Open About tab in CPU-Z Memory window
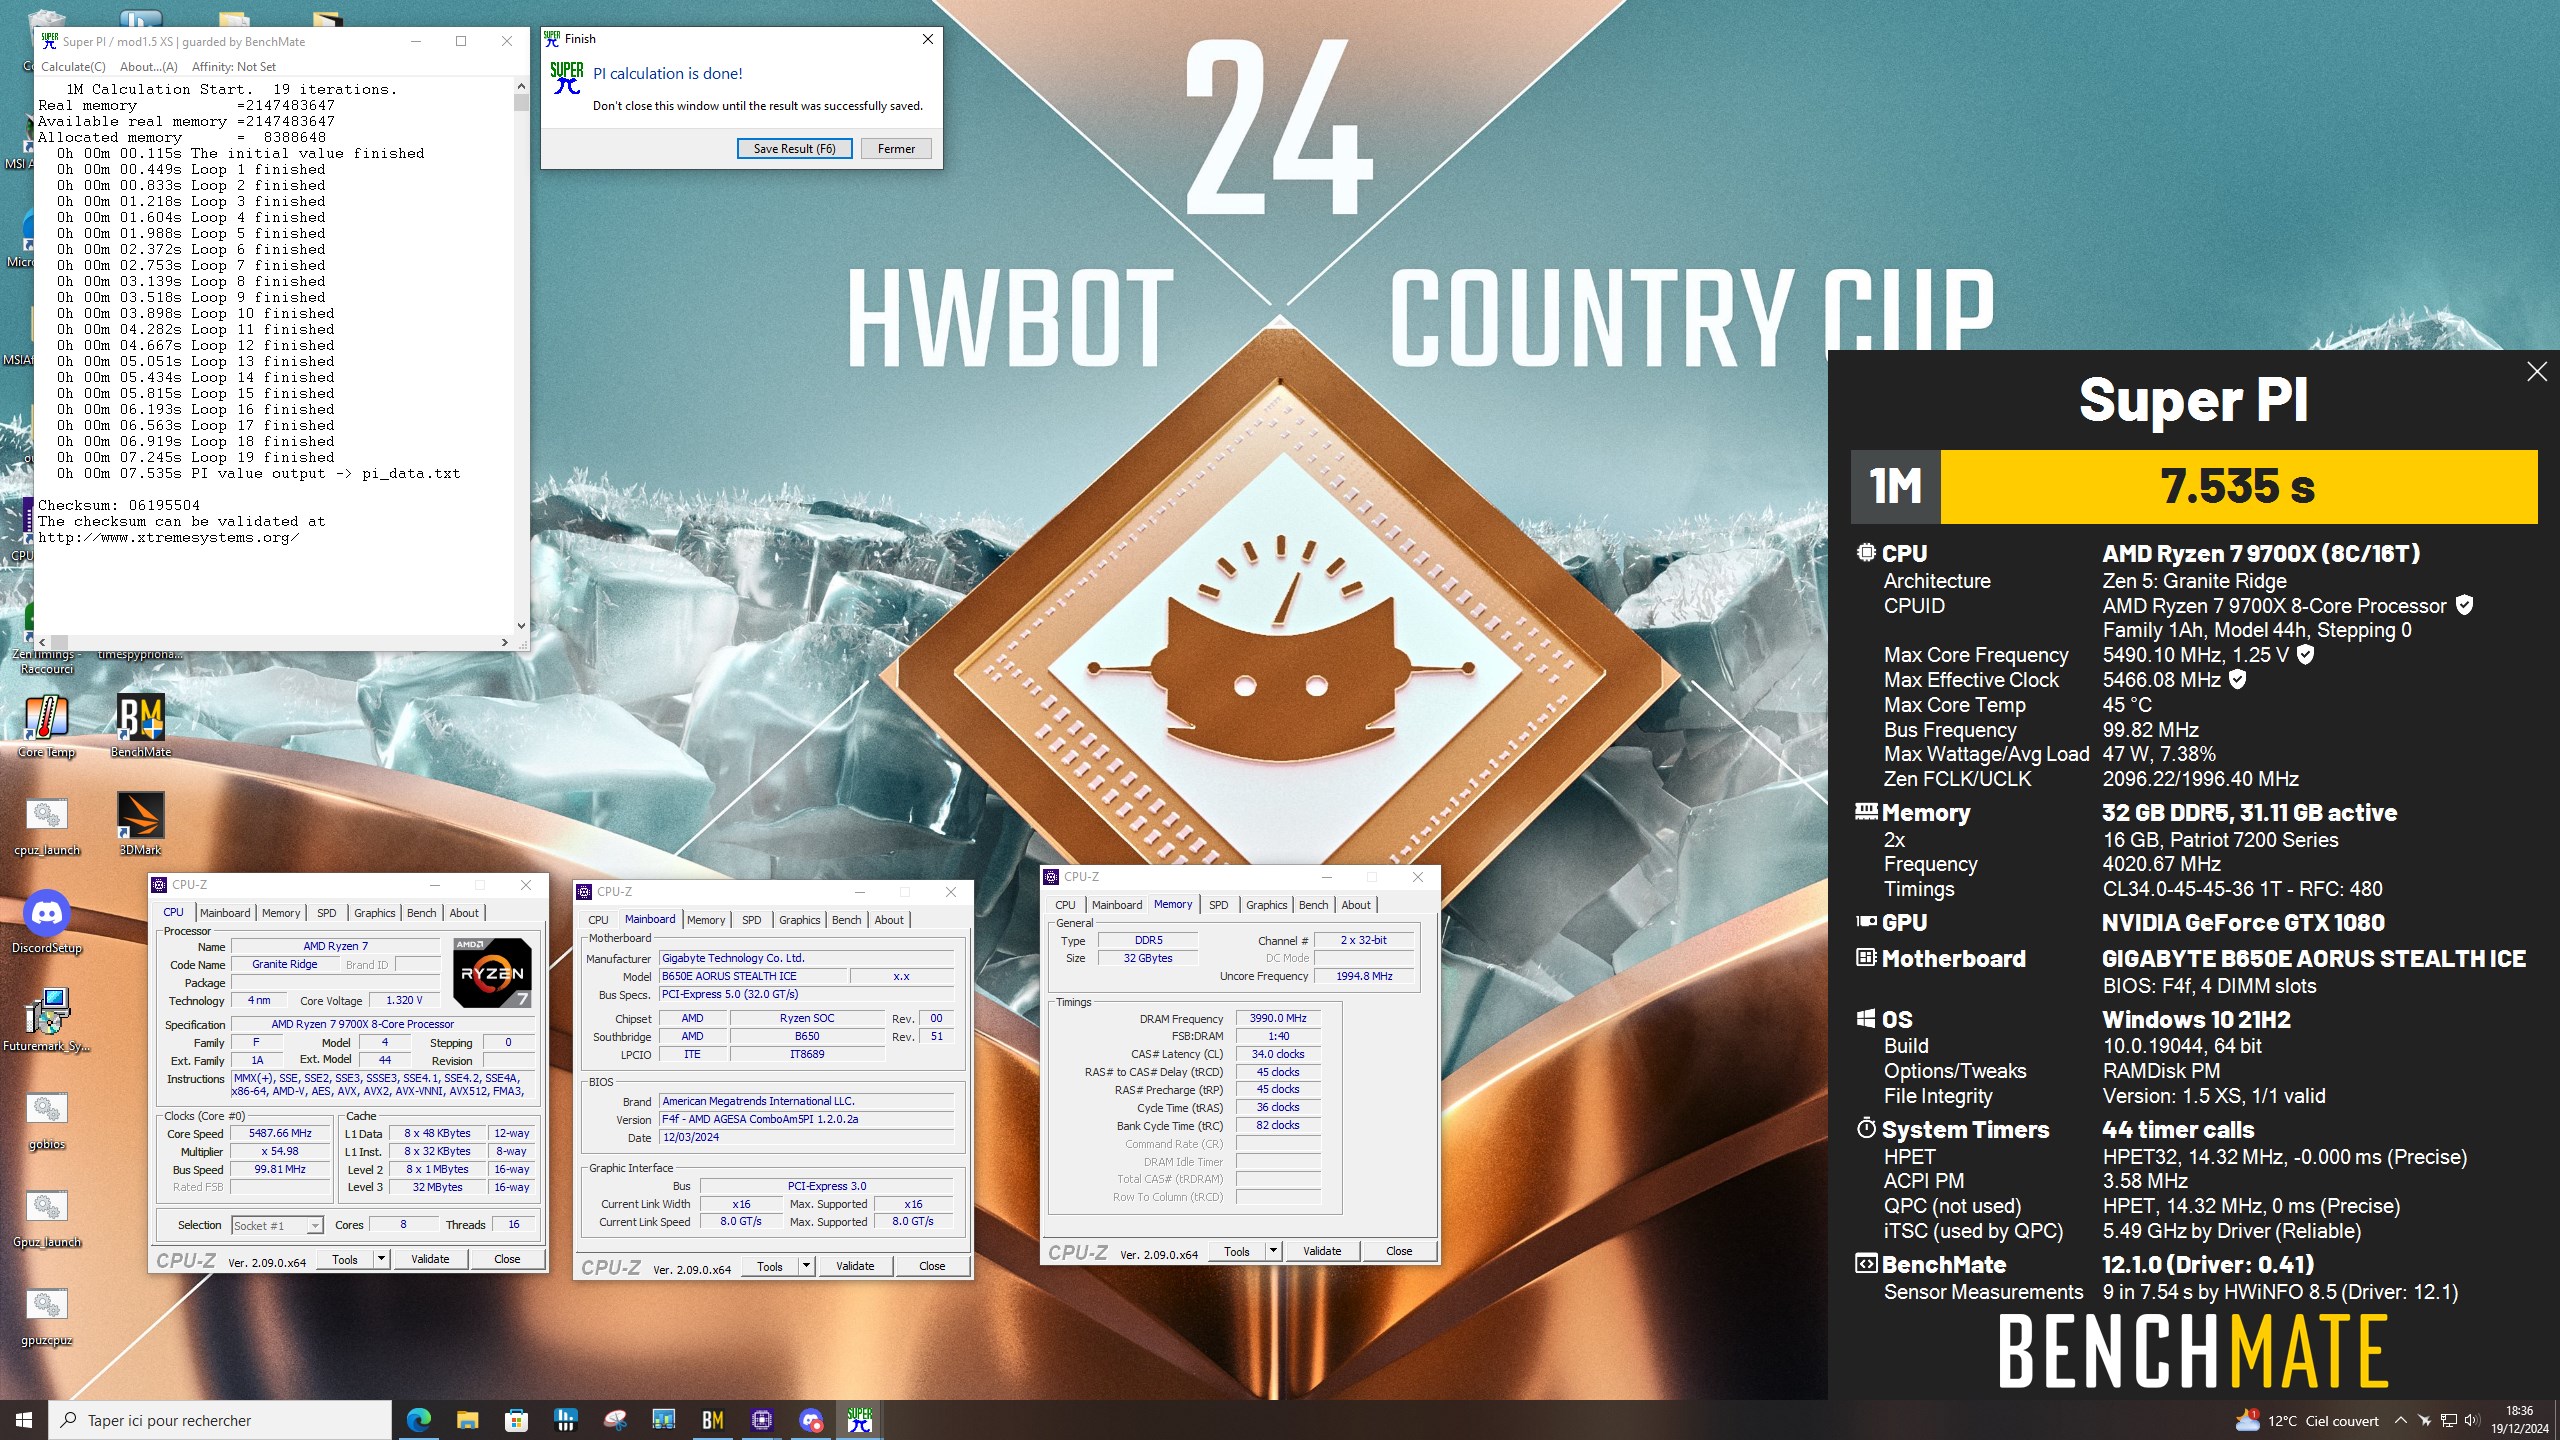2560x1440 pixels. tap(1356, 905)
